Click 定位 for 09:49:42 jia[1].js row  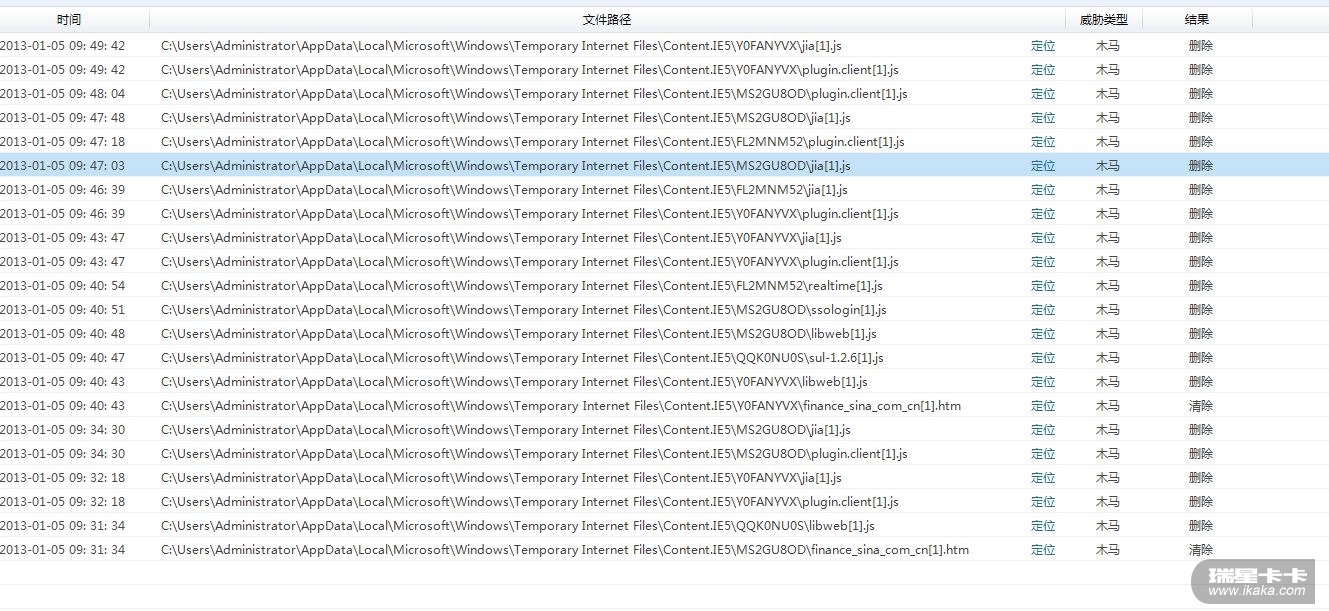click(1043, 46)
